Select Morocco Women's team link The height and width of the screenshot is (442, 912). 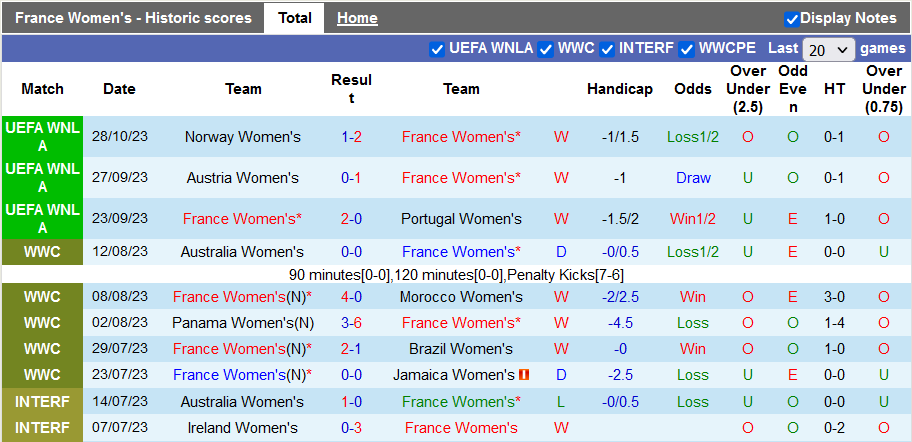coord(461,297)
